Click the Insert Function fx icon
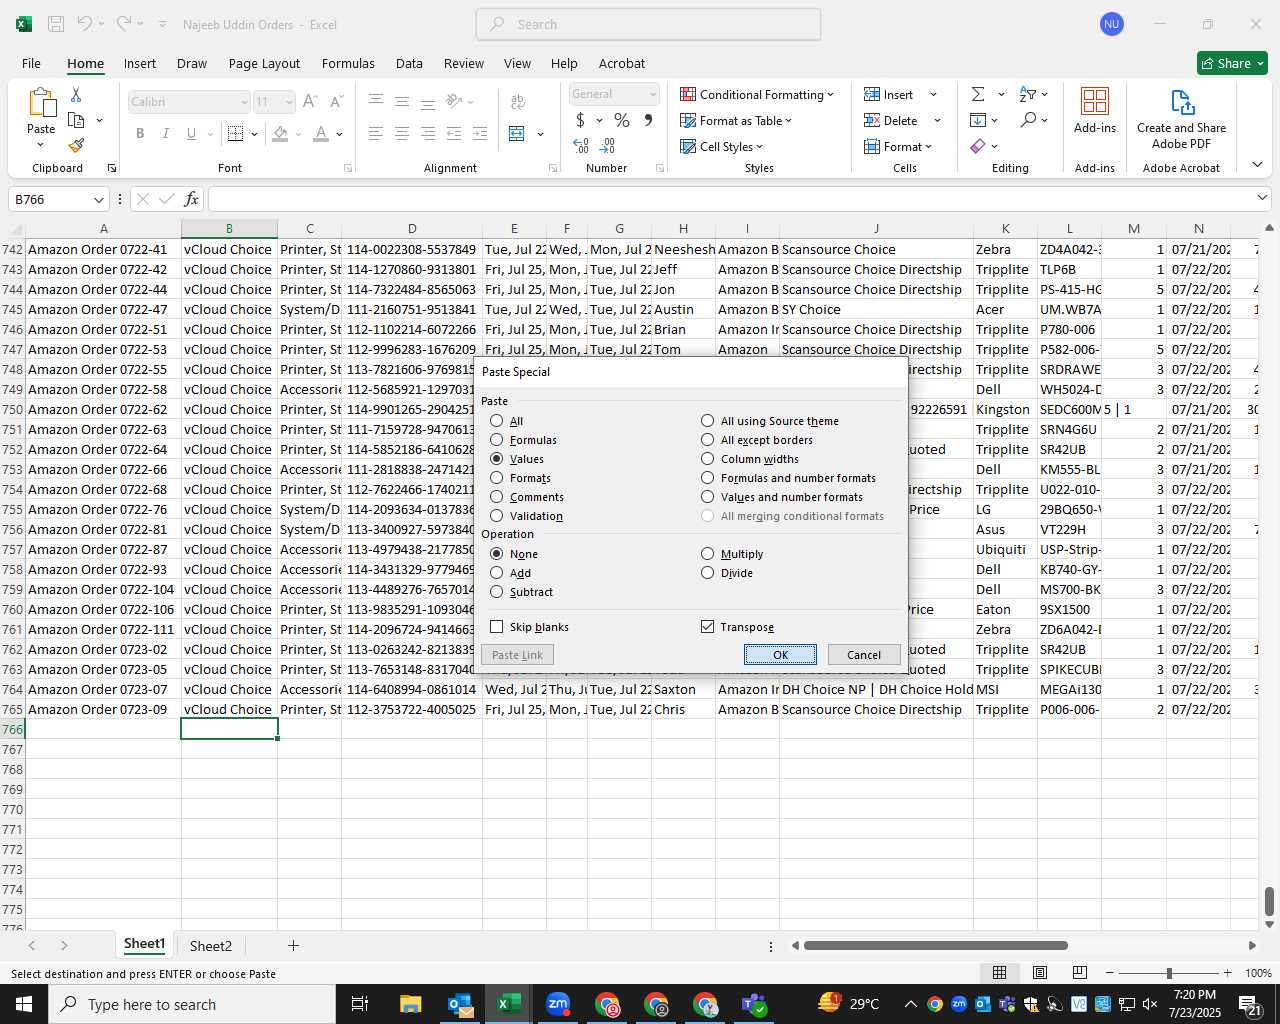Screen dimensions: 1280x1024 coord(192,199)
